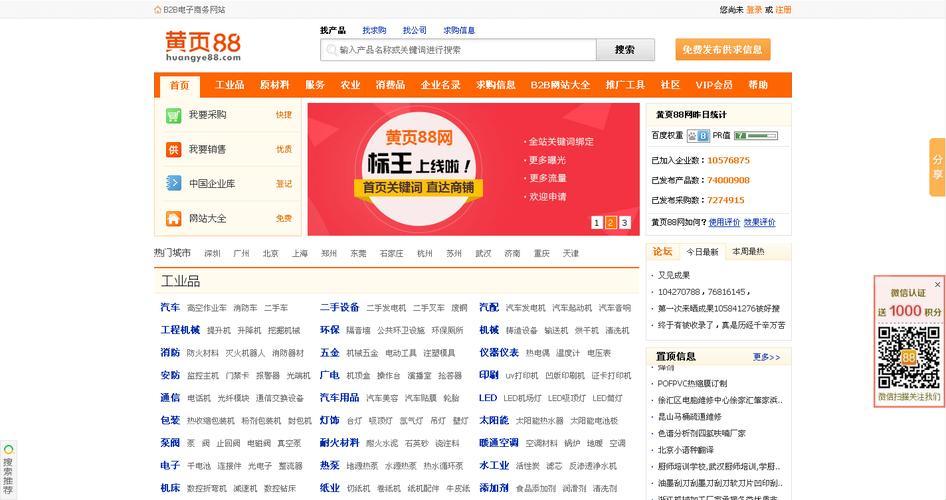Screen dimensions: 946x500
Task: Click the magnifier icon in the search box
Action: pos(331,50)
